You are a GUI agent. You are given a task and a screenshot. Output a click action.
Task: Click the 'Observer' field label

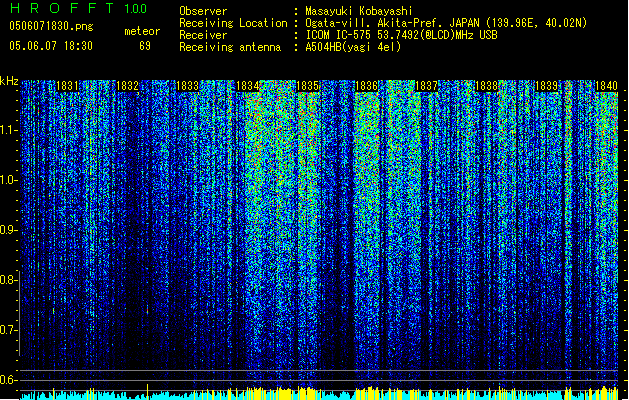pyautogui.click(x=203, y=11)
